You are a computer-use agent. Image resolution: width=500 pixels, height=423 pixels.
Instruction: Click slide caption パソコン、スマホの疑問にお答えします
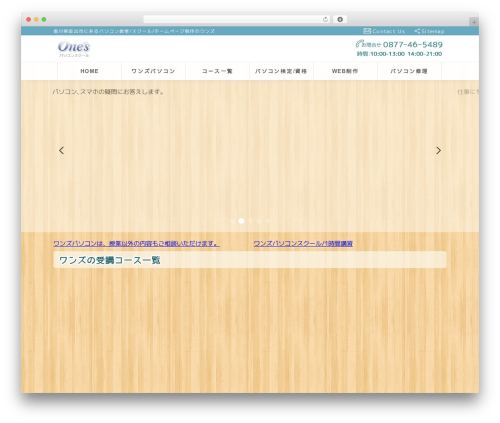coord(108,92)
